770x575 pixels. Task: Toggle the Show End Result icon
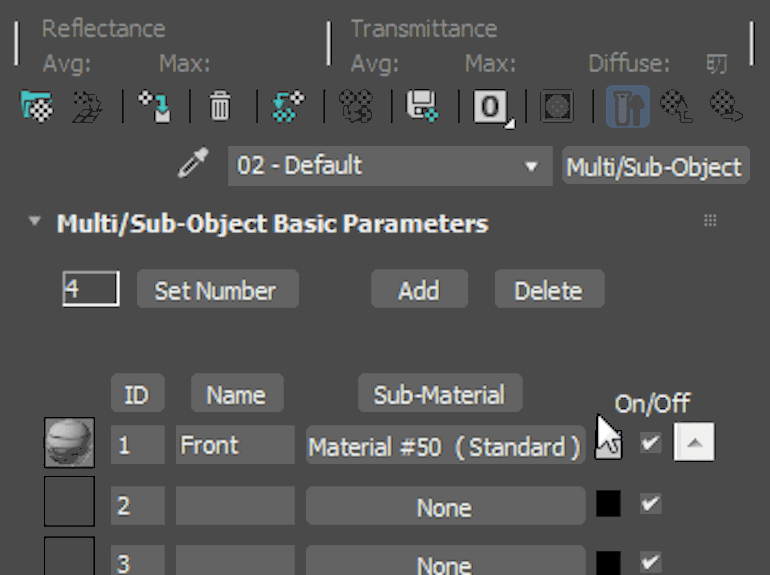pos(626,105)
